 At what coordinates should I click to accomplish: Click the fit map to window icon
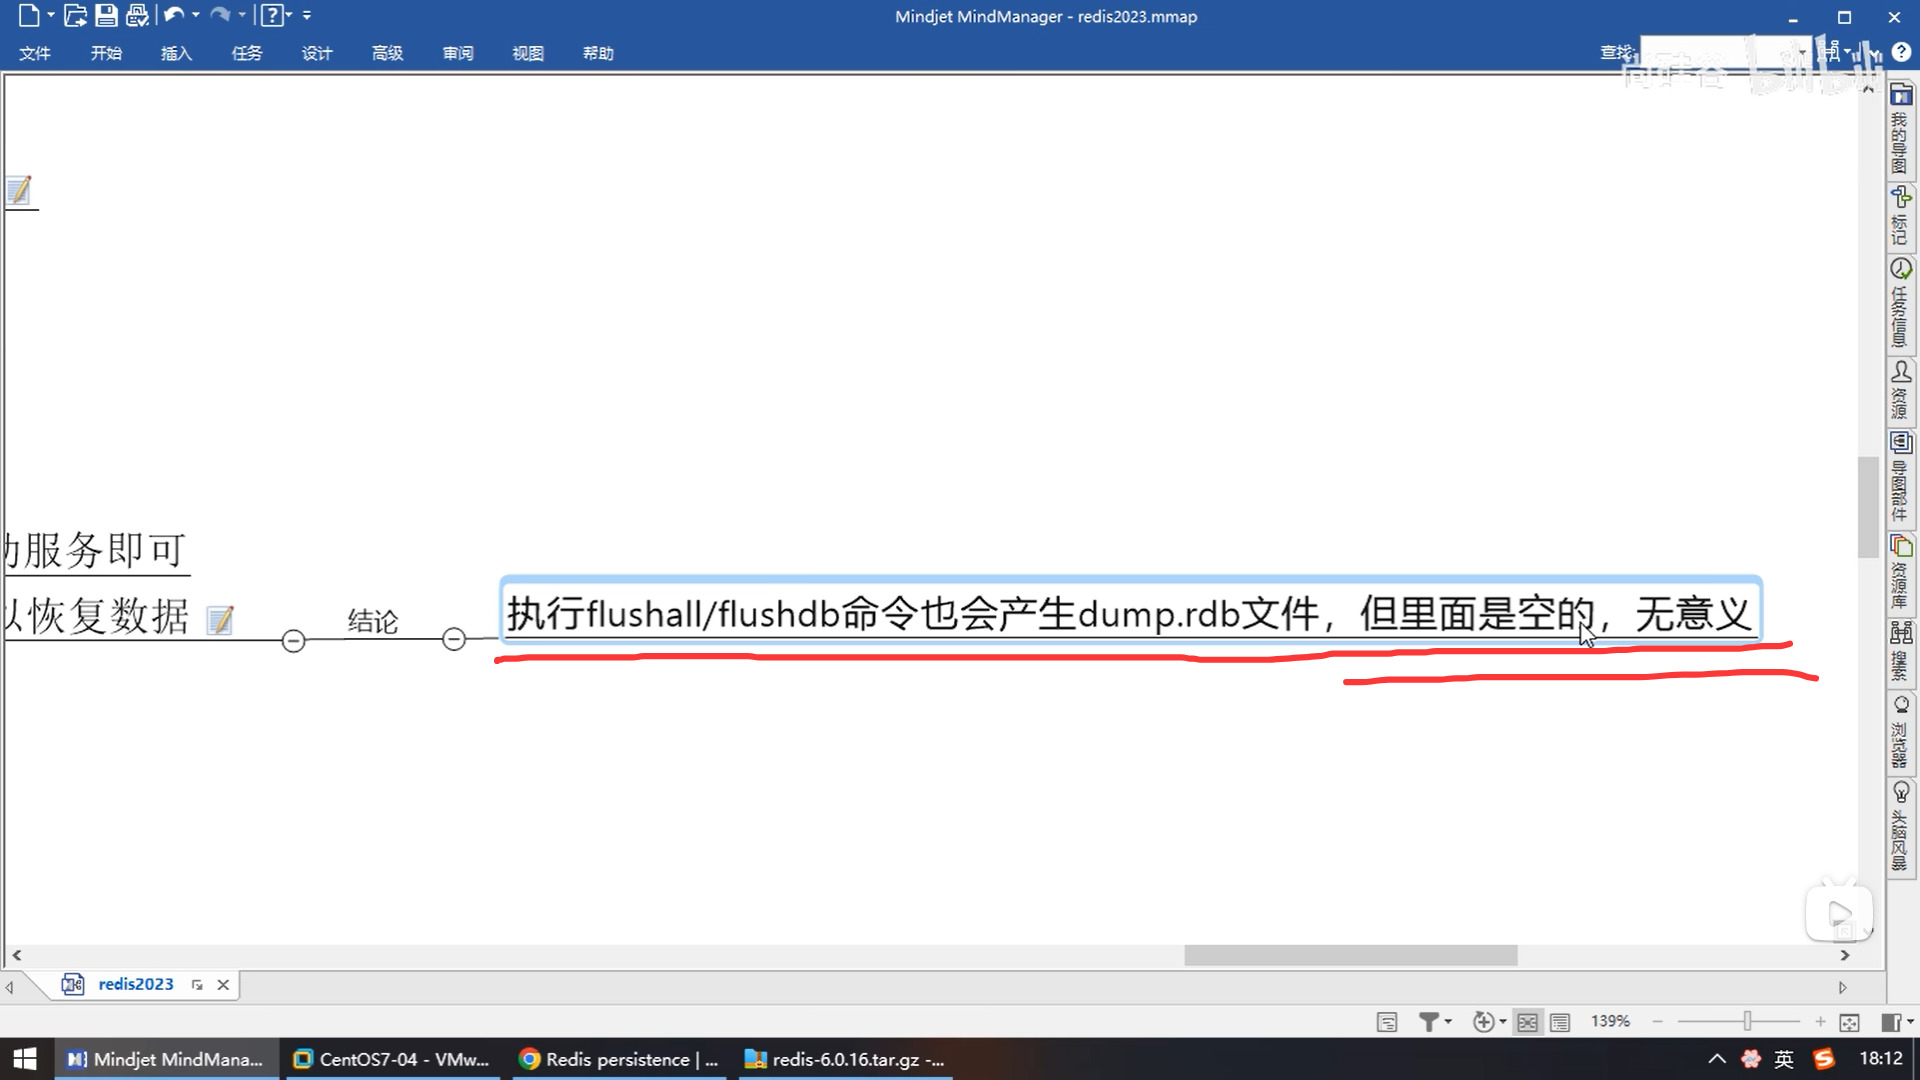tap(1849, 1022)
